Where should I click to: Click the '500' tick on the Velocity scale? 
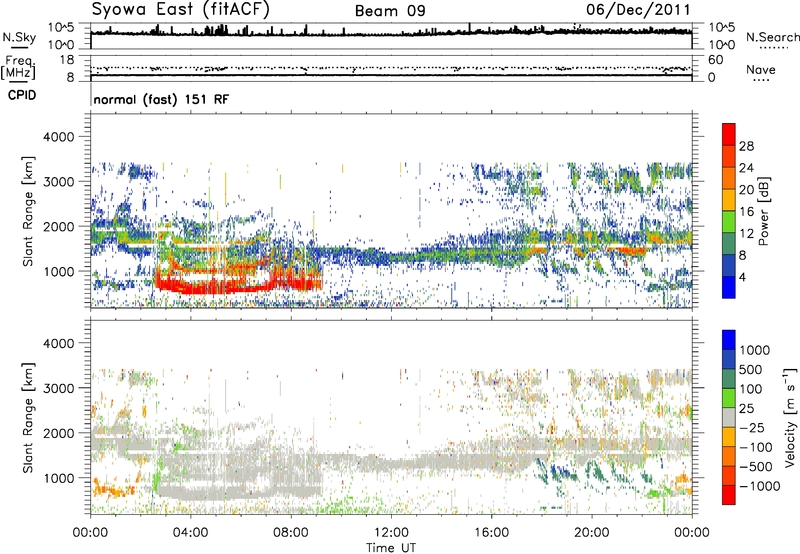point(751,369)
